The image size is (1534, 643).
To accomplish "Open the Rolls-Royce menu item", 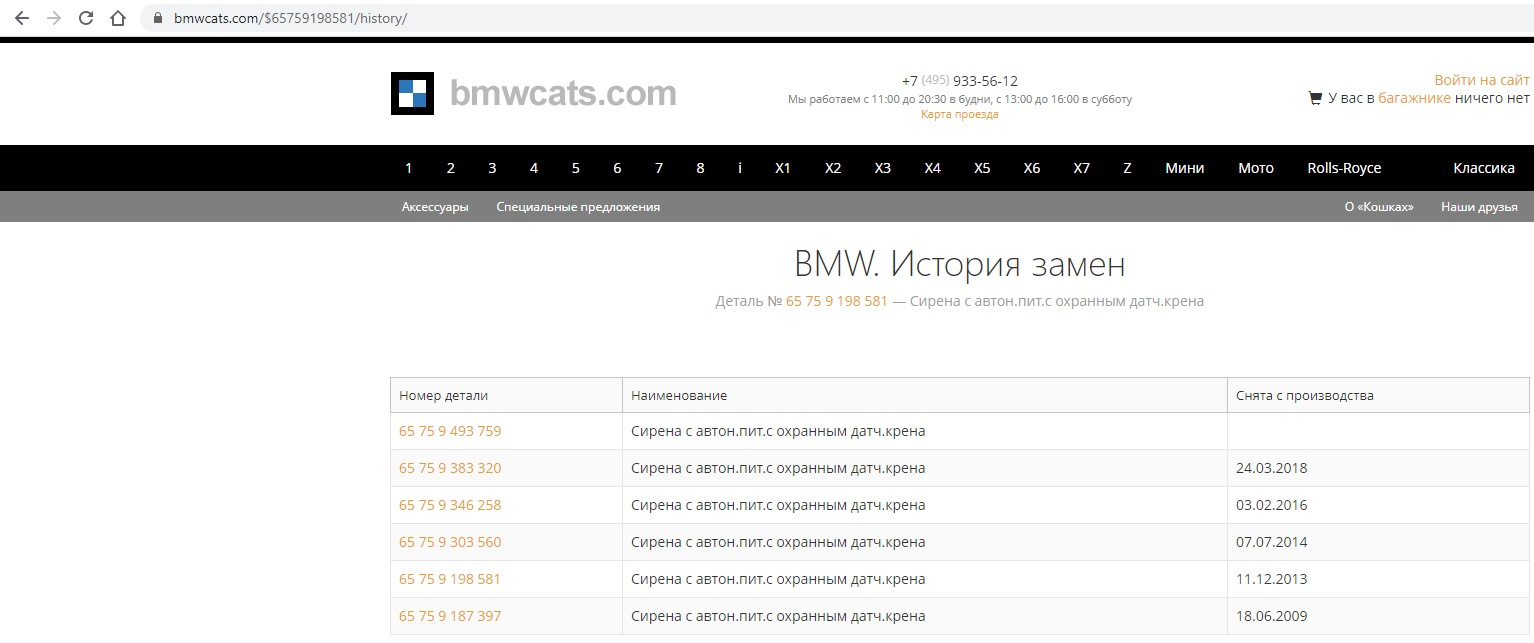I will pyautogui.click(x=1344, y=168).
